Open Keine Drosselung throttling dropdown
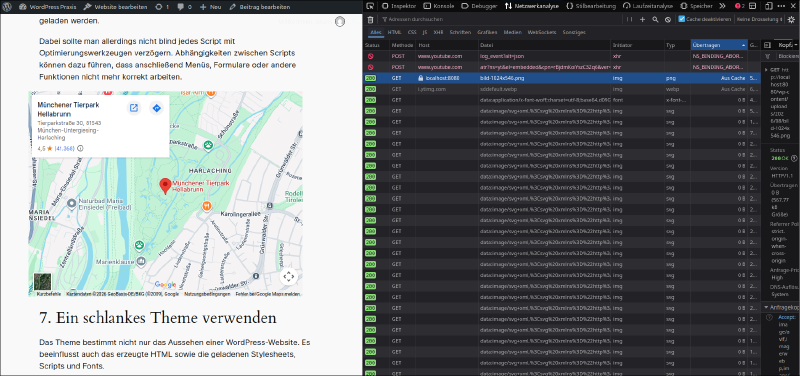 pyautogui.click(x=759, y=19)
